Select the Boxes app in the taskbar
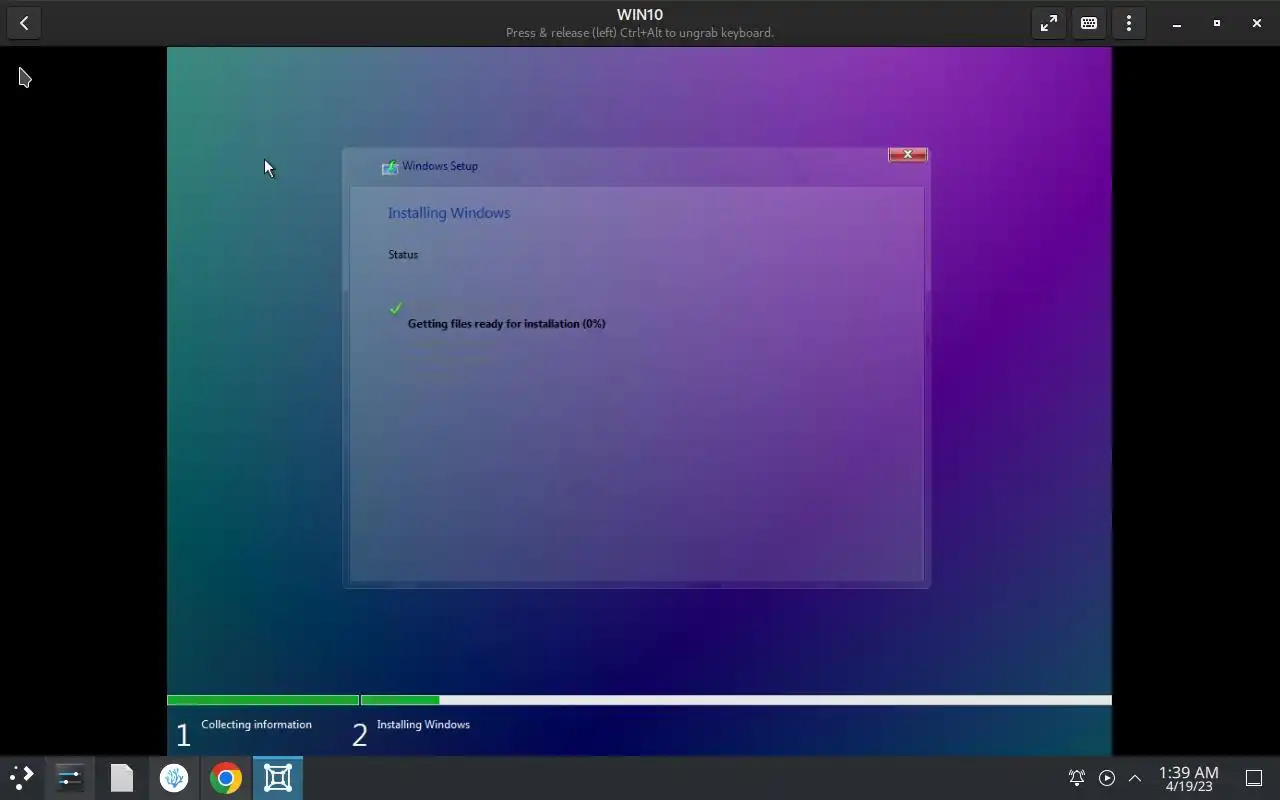1280x800 pixels. (278, 778)
